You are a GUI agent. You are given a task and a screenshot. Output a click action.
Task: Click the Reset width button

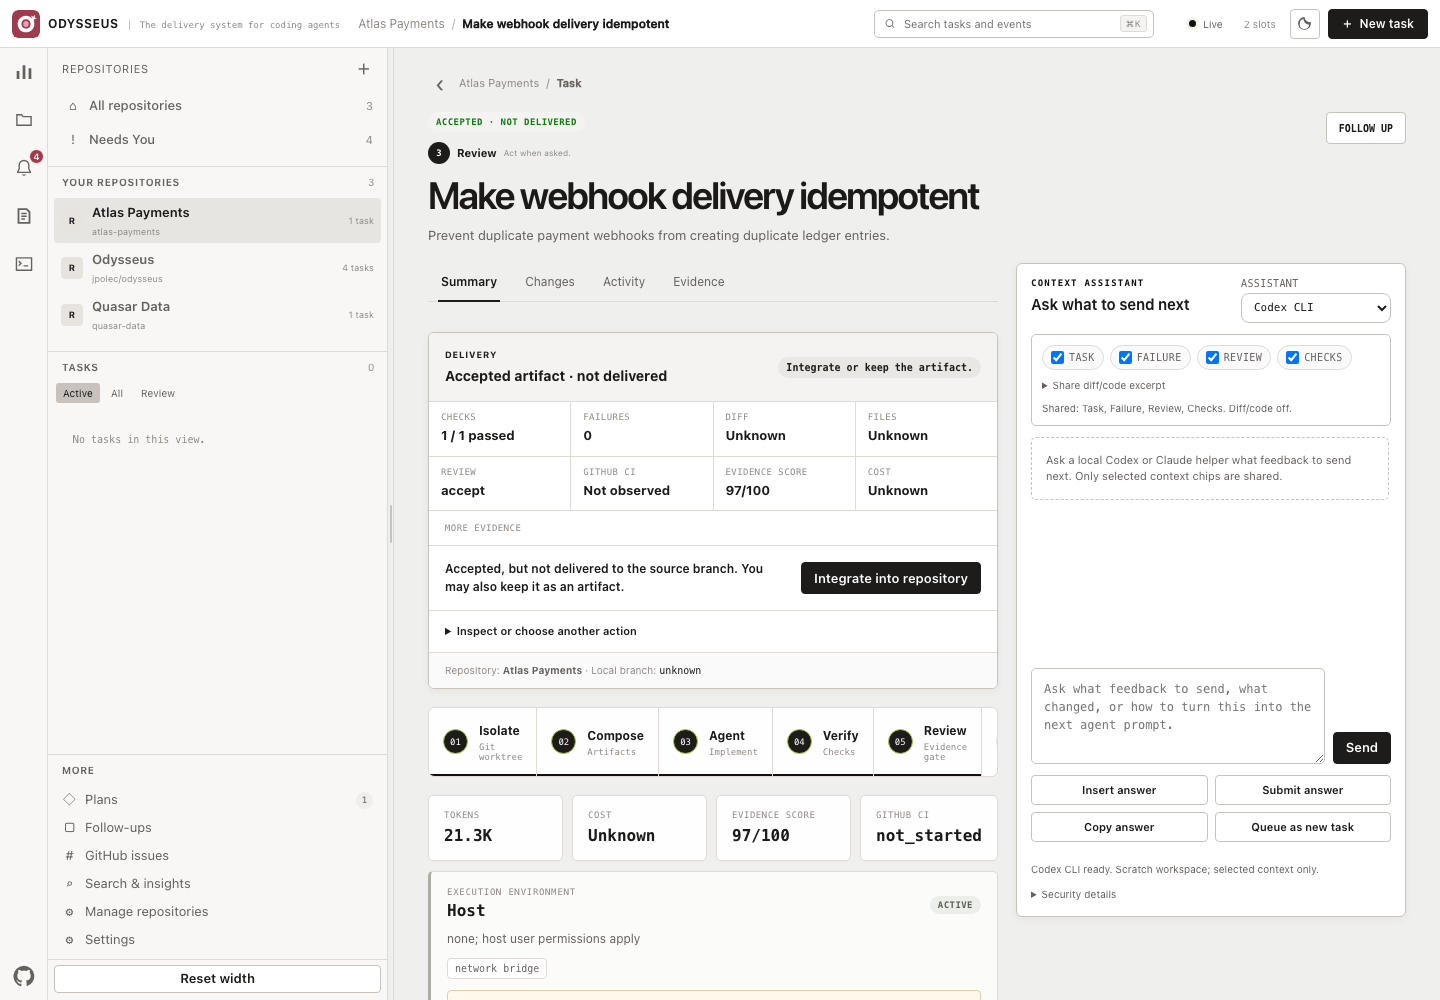coord(218,979)
